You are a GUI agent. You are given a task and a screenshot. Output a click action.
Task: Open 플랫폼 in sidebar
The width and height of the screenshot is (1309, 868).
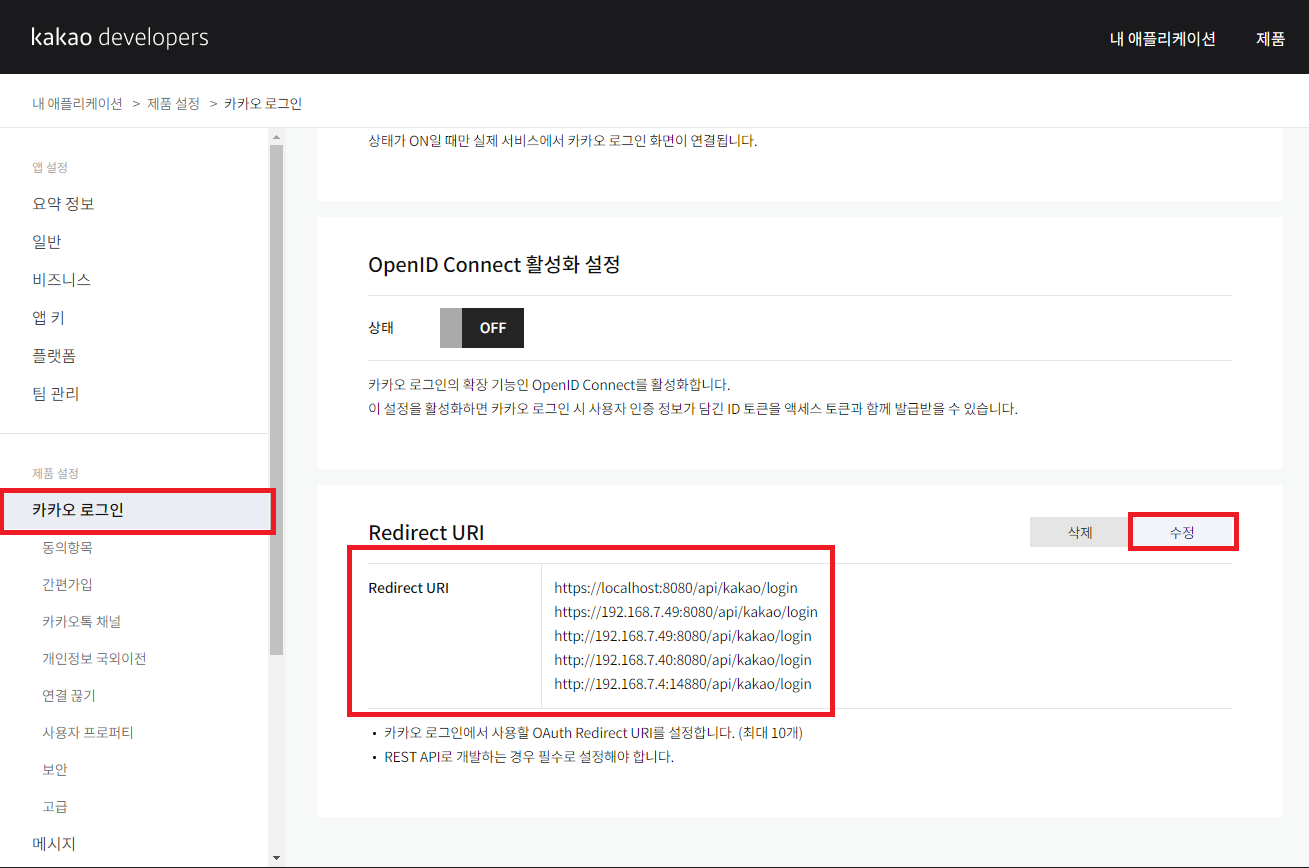54,356
